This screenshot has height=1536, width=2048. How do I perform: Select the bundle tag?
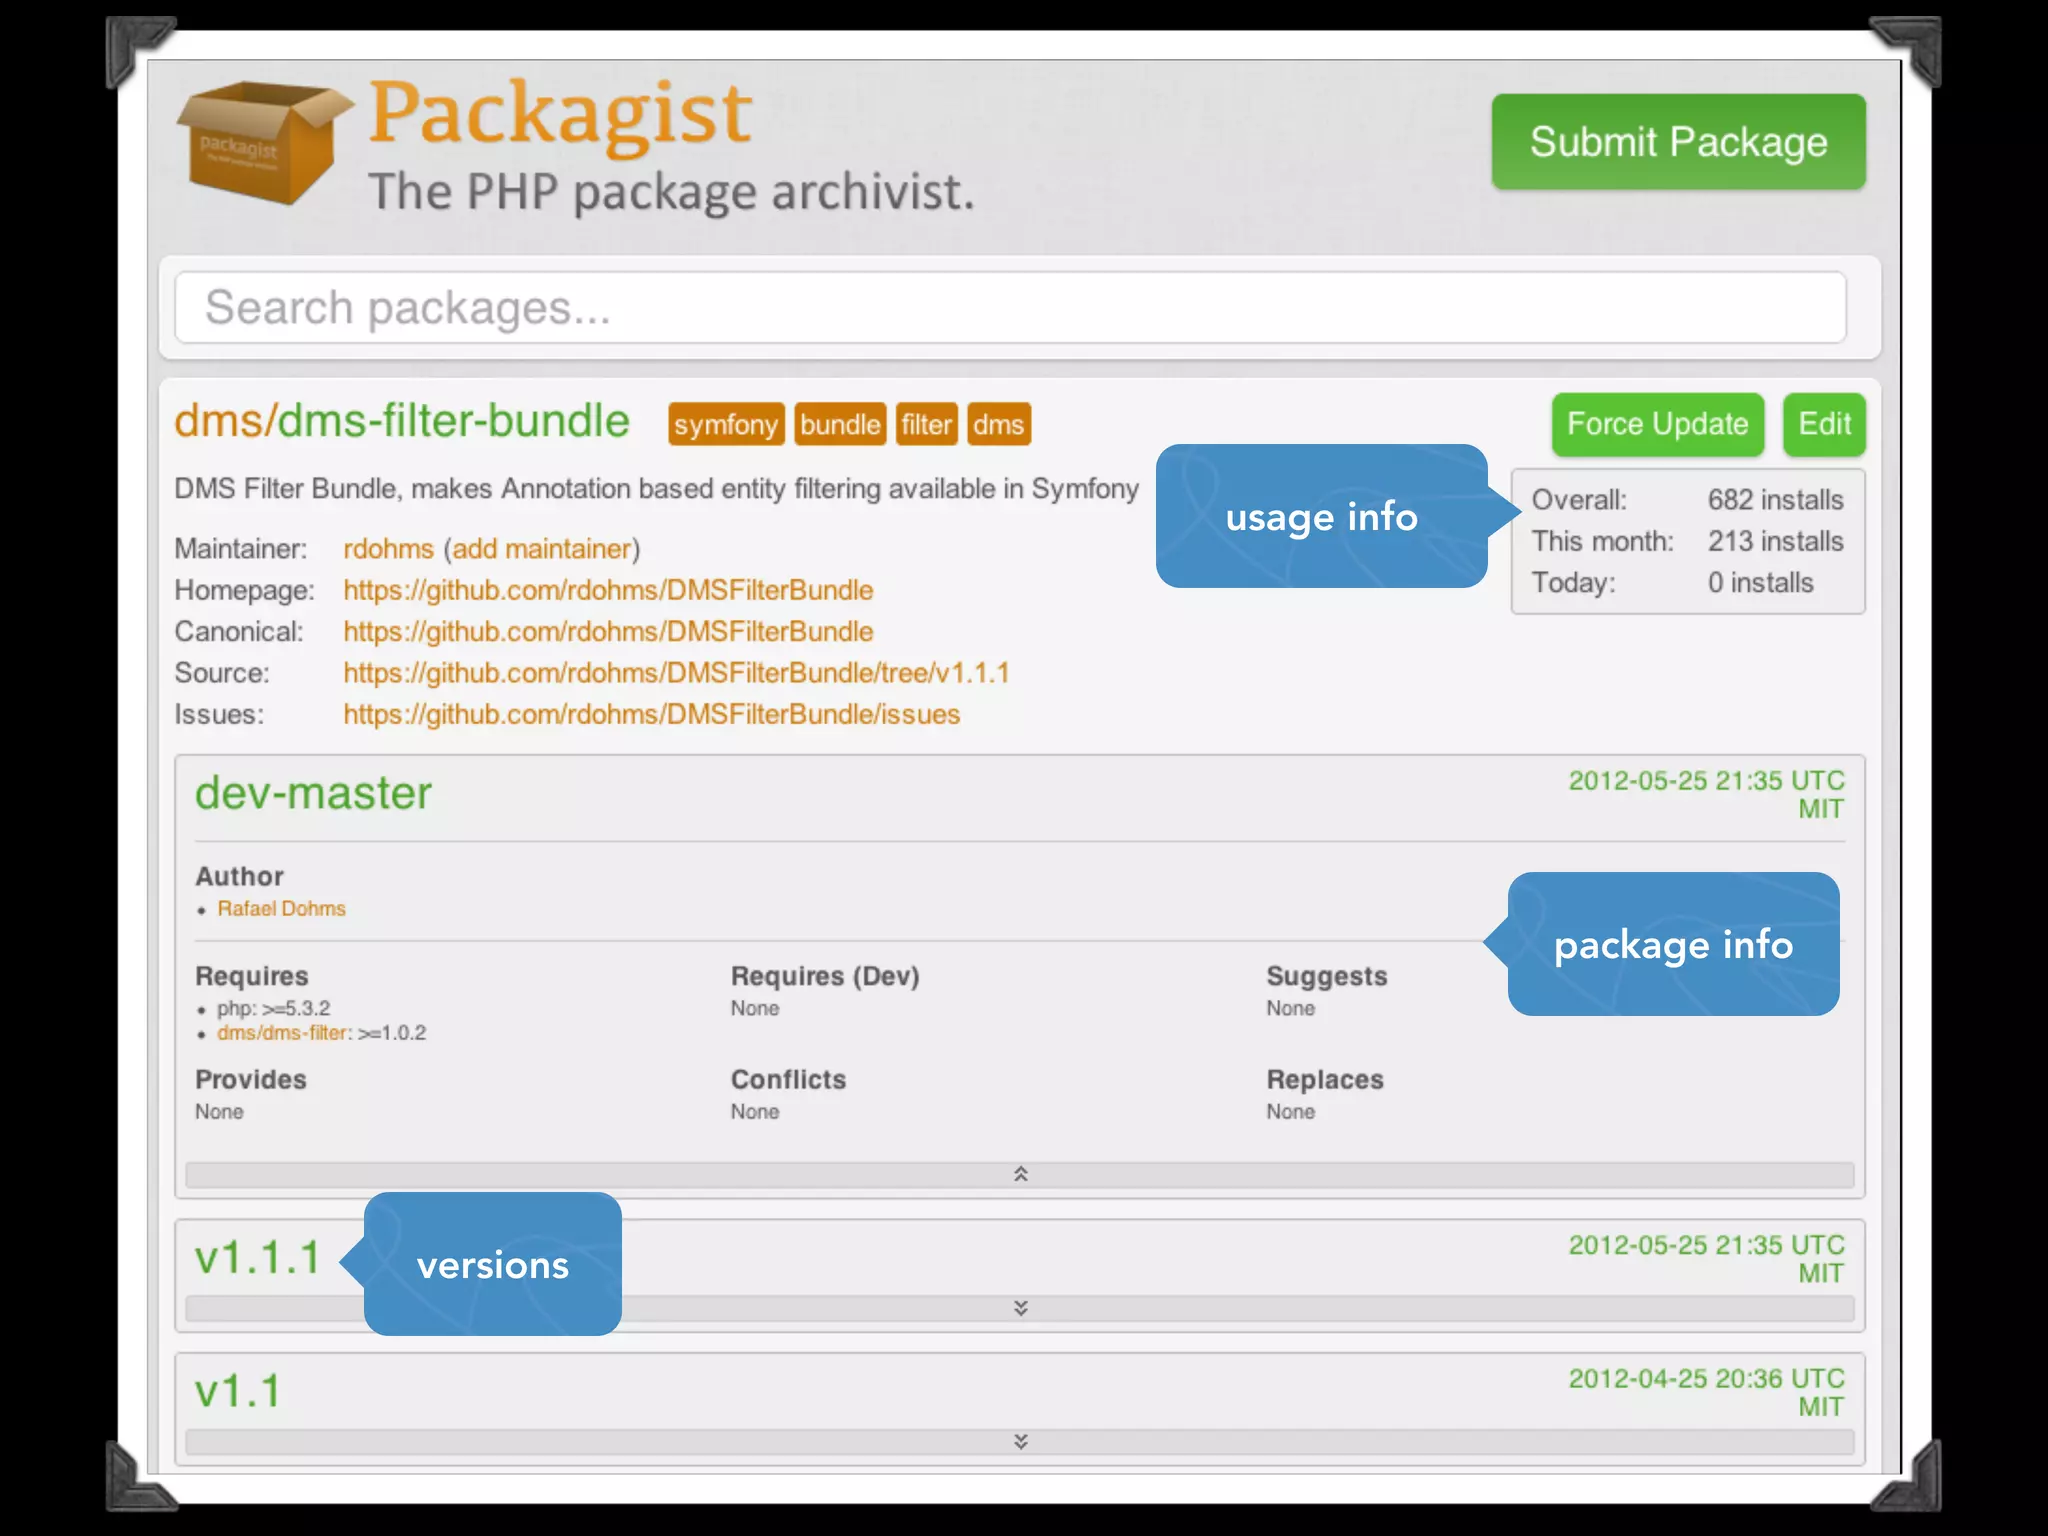click(x=840, y=424)
